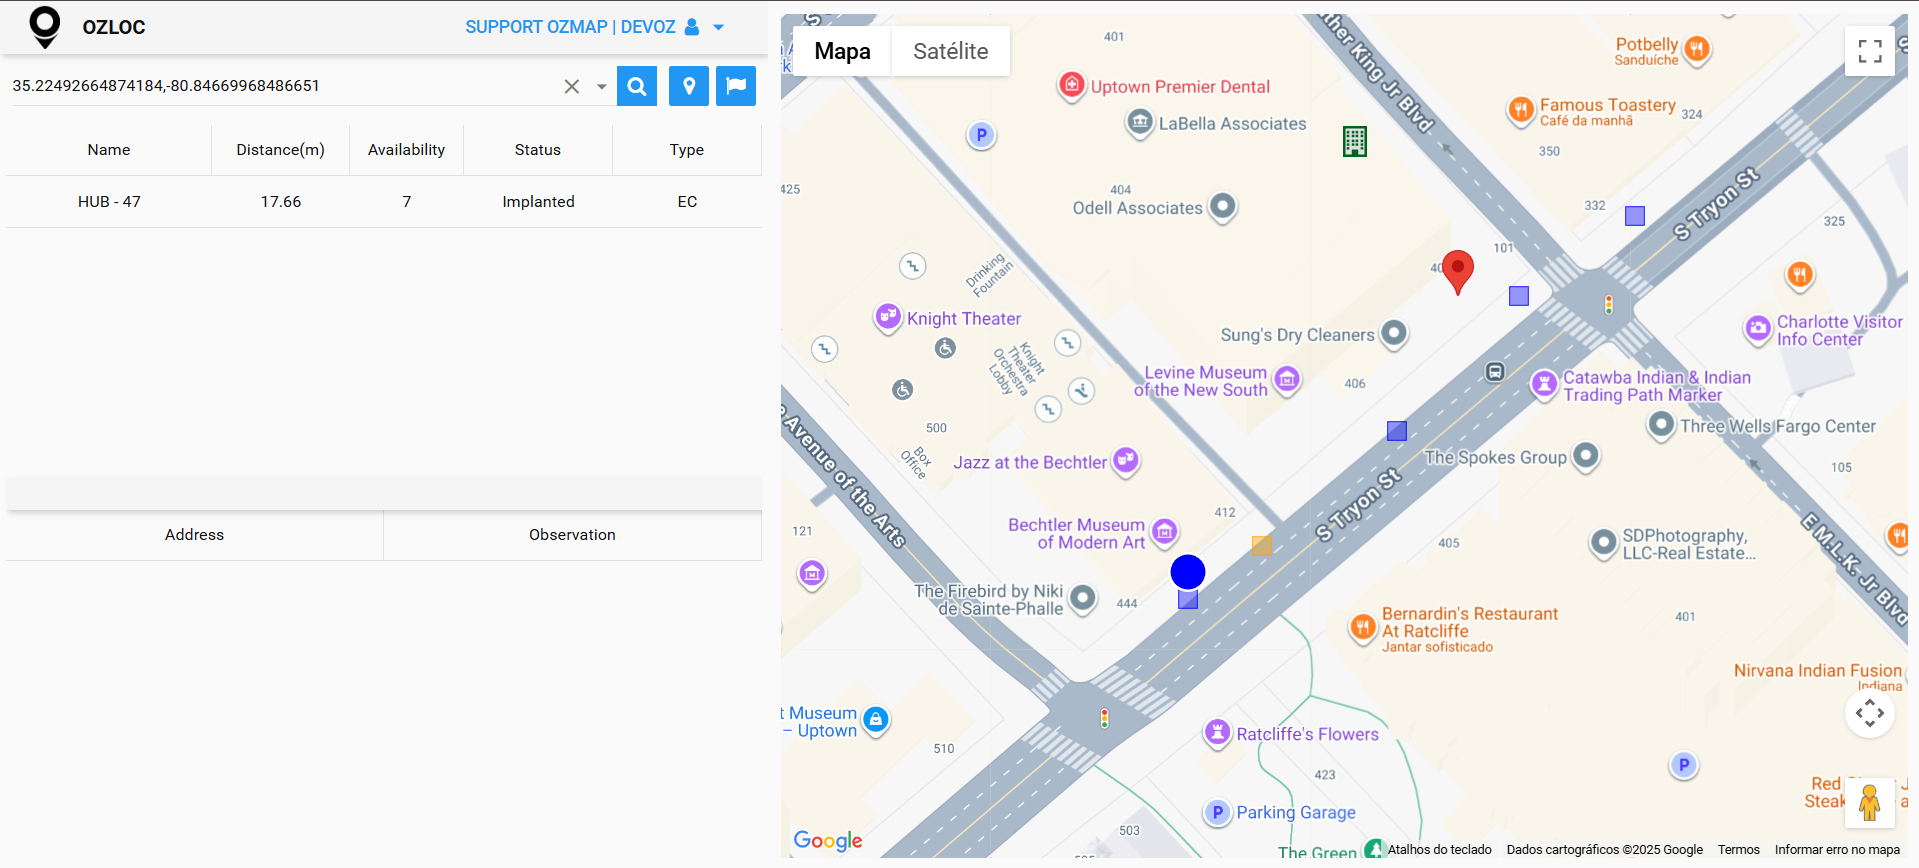Click the Observation column header

[x=572, y=535]
